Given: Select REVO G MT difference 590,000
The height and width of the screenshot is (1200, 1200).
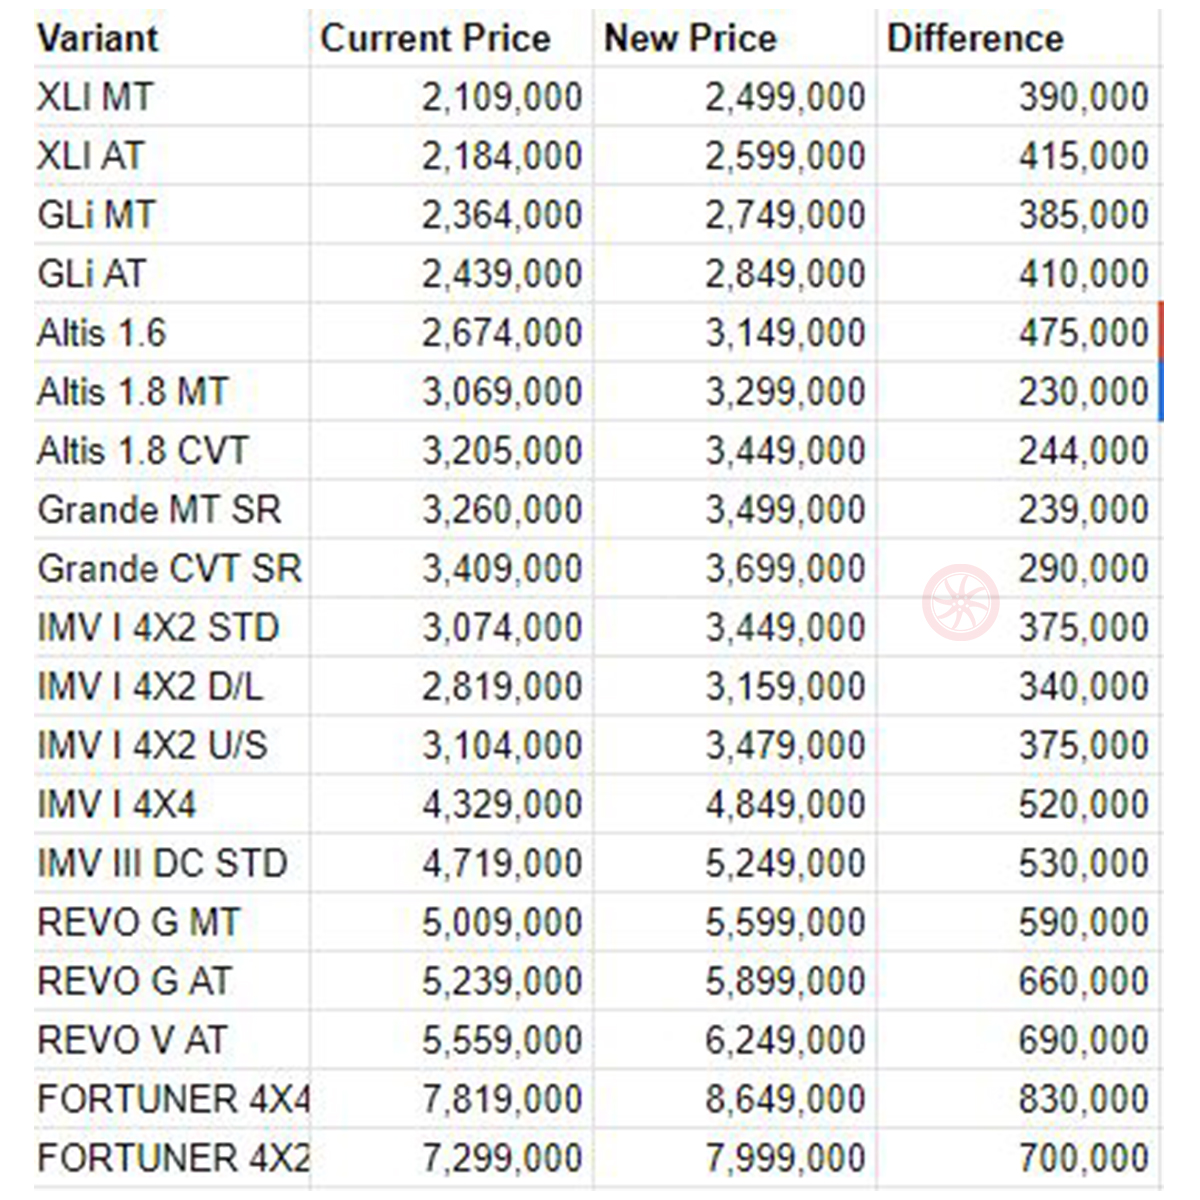Looking at the screenshot, I should 1019,923.
